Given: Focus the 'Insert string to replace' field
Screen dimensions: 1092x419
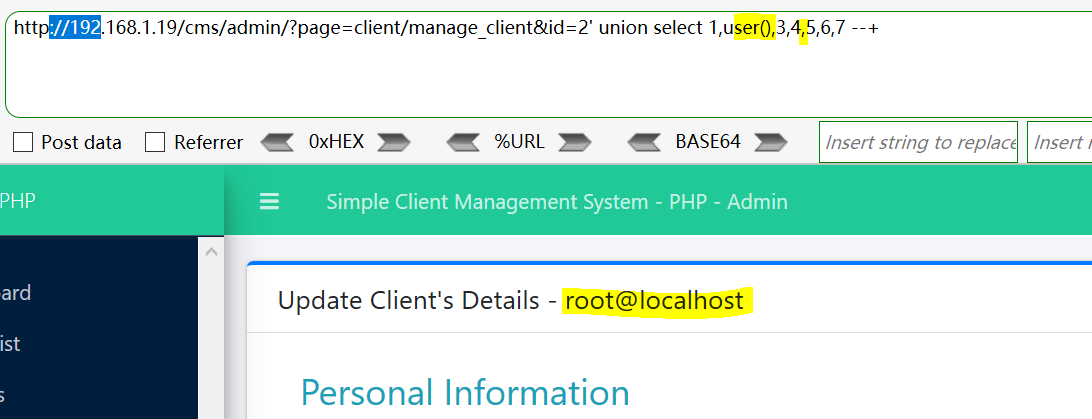Looking at the screenshot, I should 919,142.
